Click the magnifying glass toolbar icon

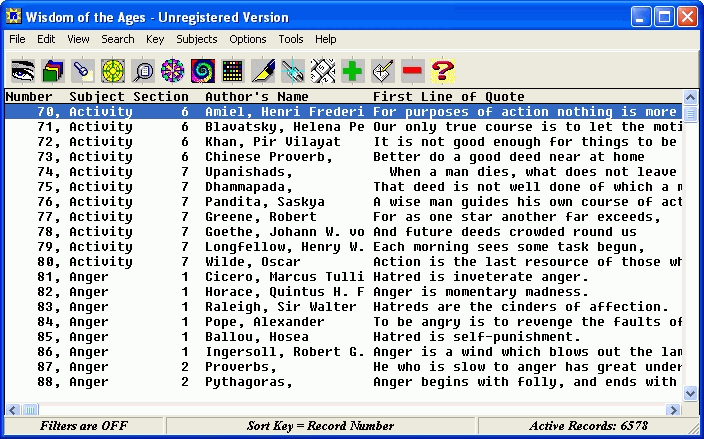pos(143,71)
